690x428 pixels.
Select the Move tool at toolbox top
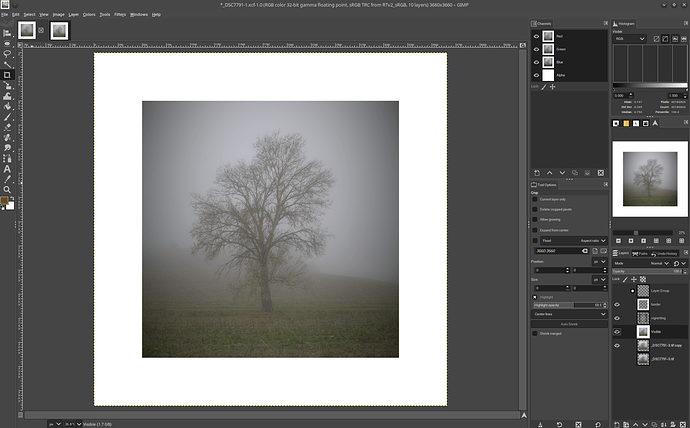tap(7, 33)
